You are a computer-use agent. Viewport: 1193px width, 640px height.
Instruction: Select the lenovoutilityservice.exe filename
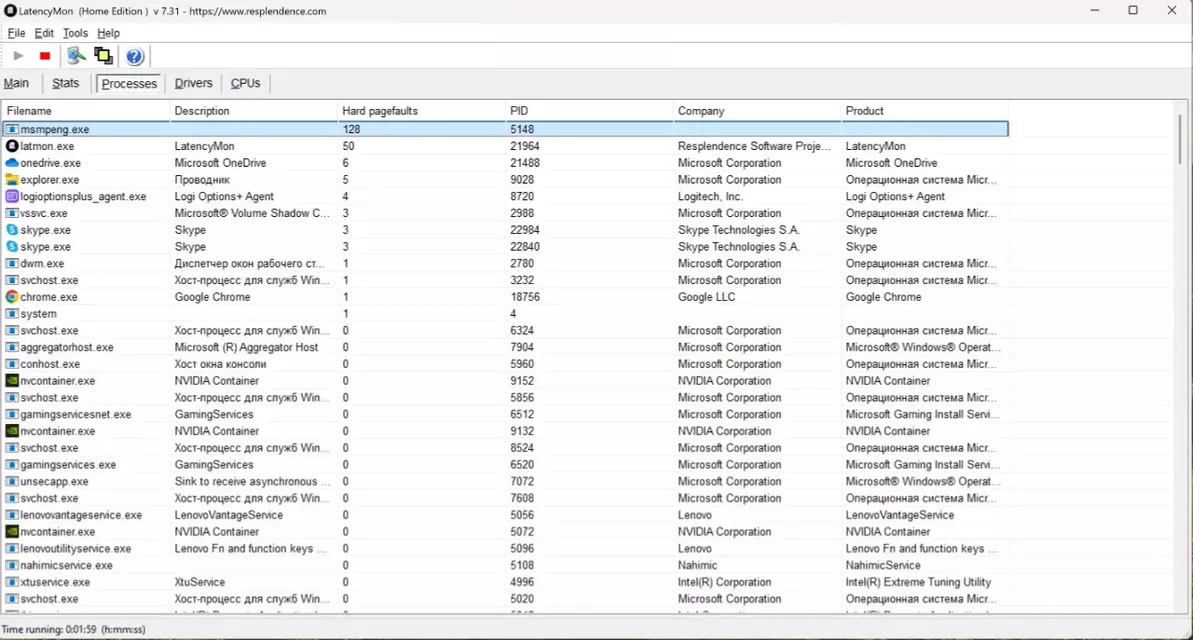point(75,548)
